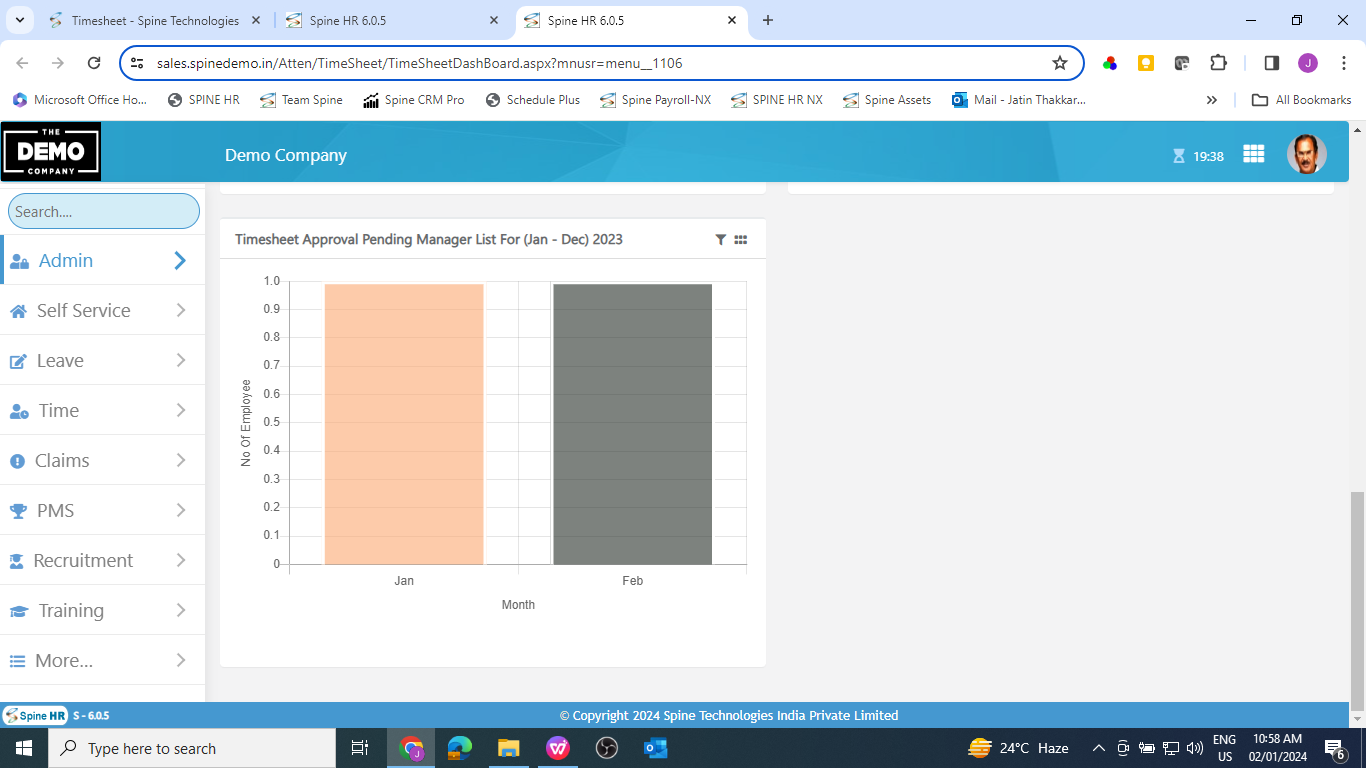1366x768 pixels.
Task: Open All Bookmarks folder
Action: 1302,100
